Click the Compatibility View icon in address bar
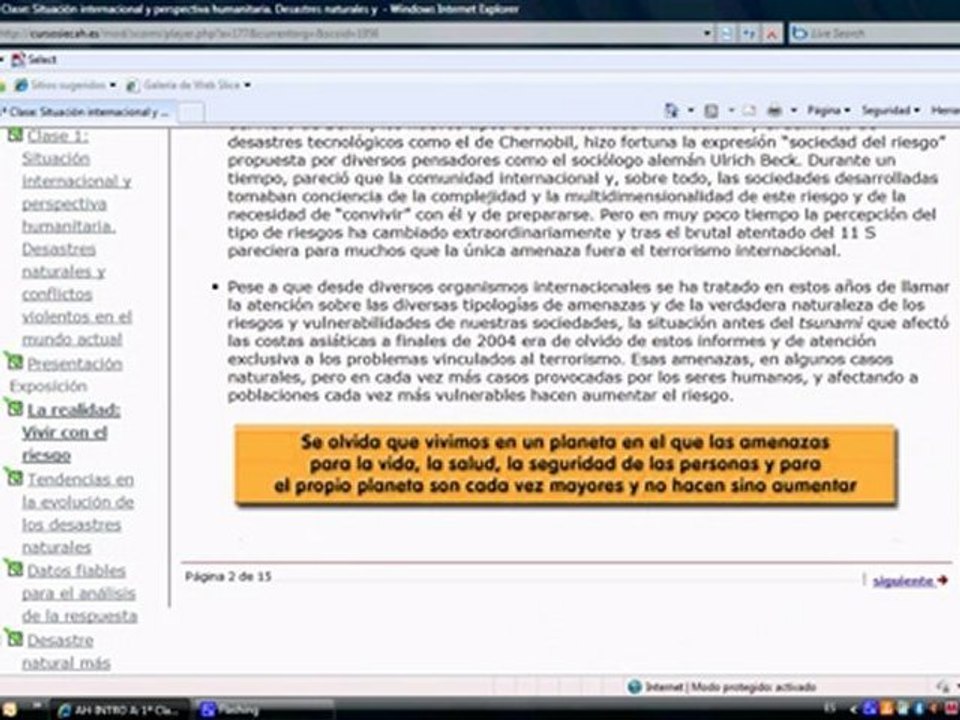 [x=726, y=34]
